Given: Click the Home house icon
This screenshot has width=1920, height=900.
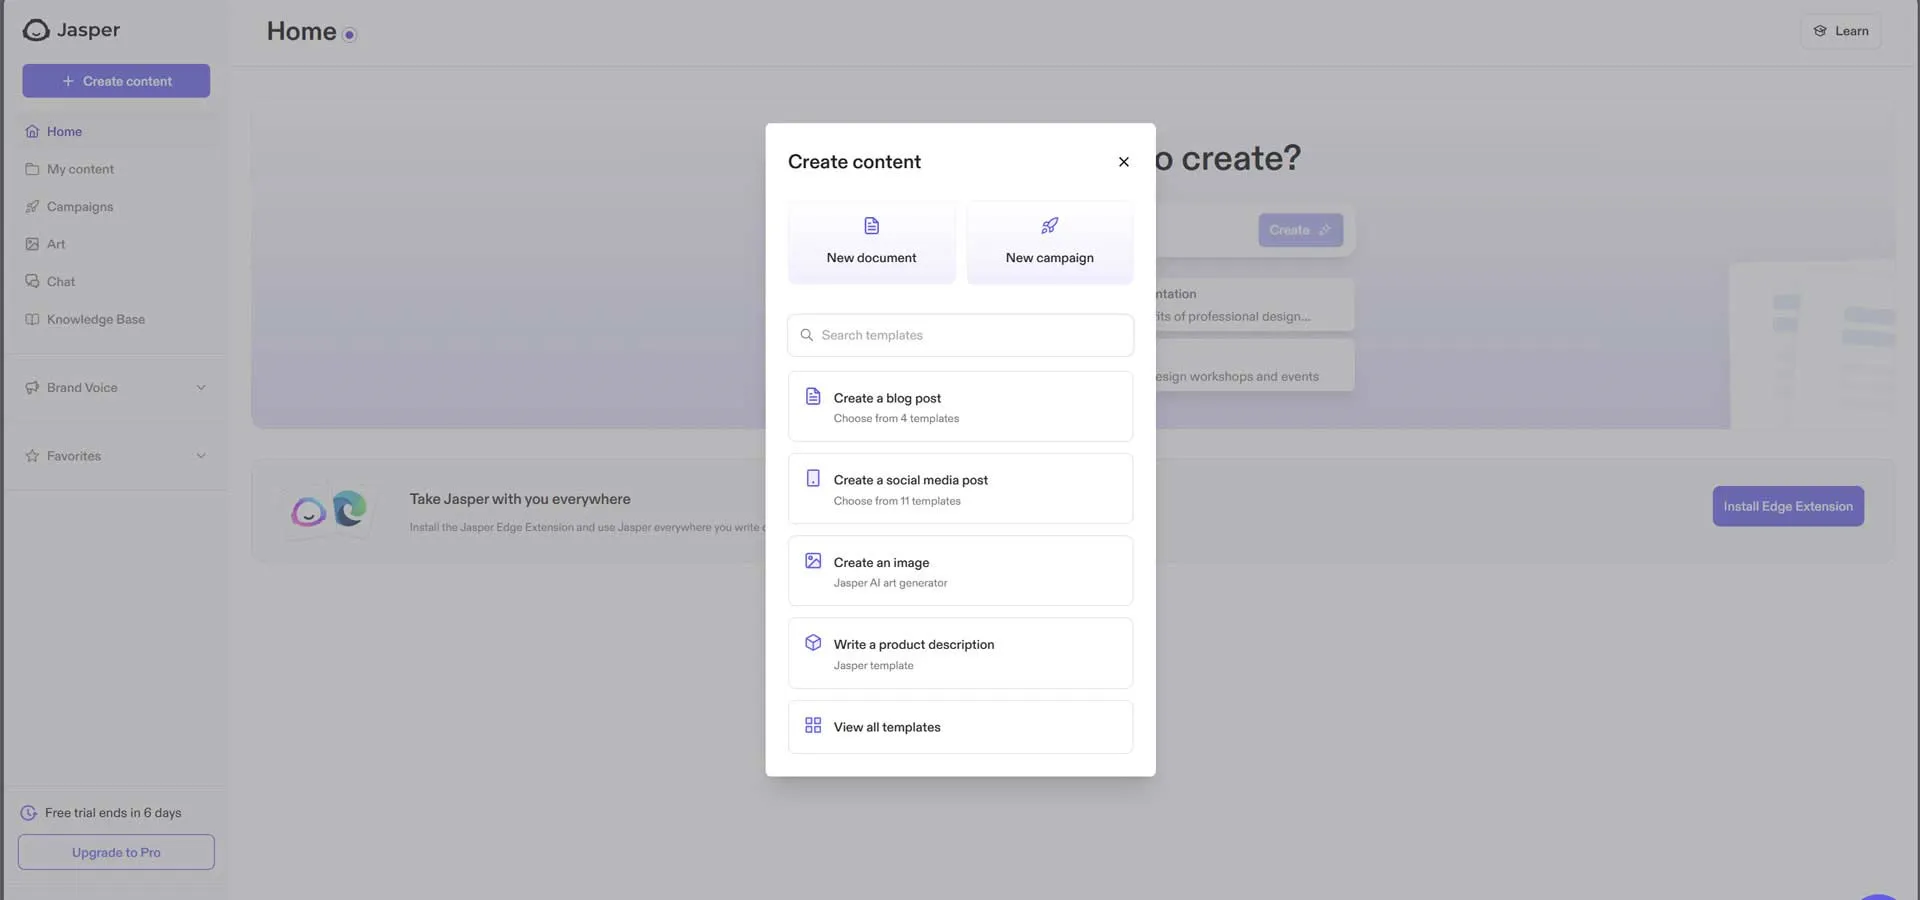Looking at the screenshot, I should (32, 131).
